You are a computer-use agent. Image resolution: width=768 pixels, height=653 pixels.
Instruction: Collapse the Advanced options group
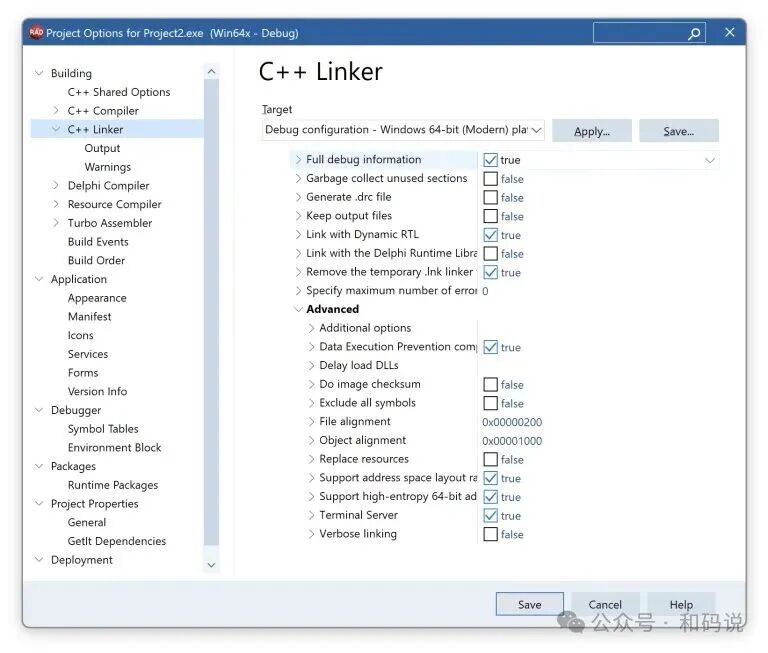pyautogui.click(x=298, y=309)
